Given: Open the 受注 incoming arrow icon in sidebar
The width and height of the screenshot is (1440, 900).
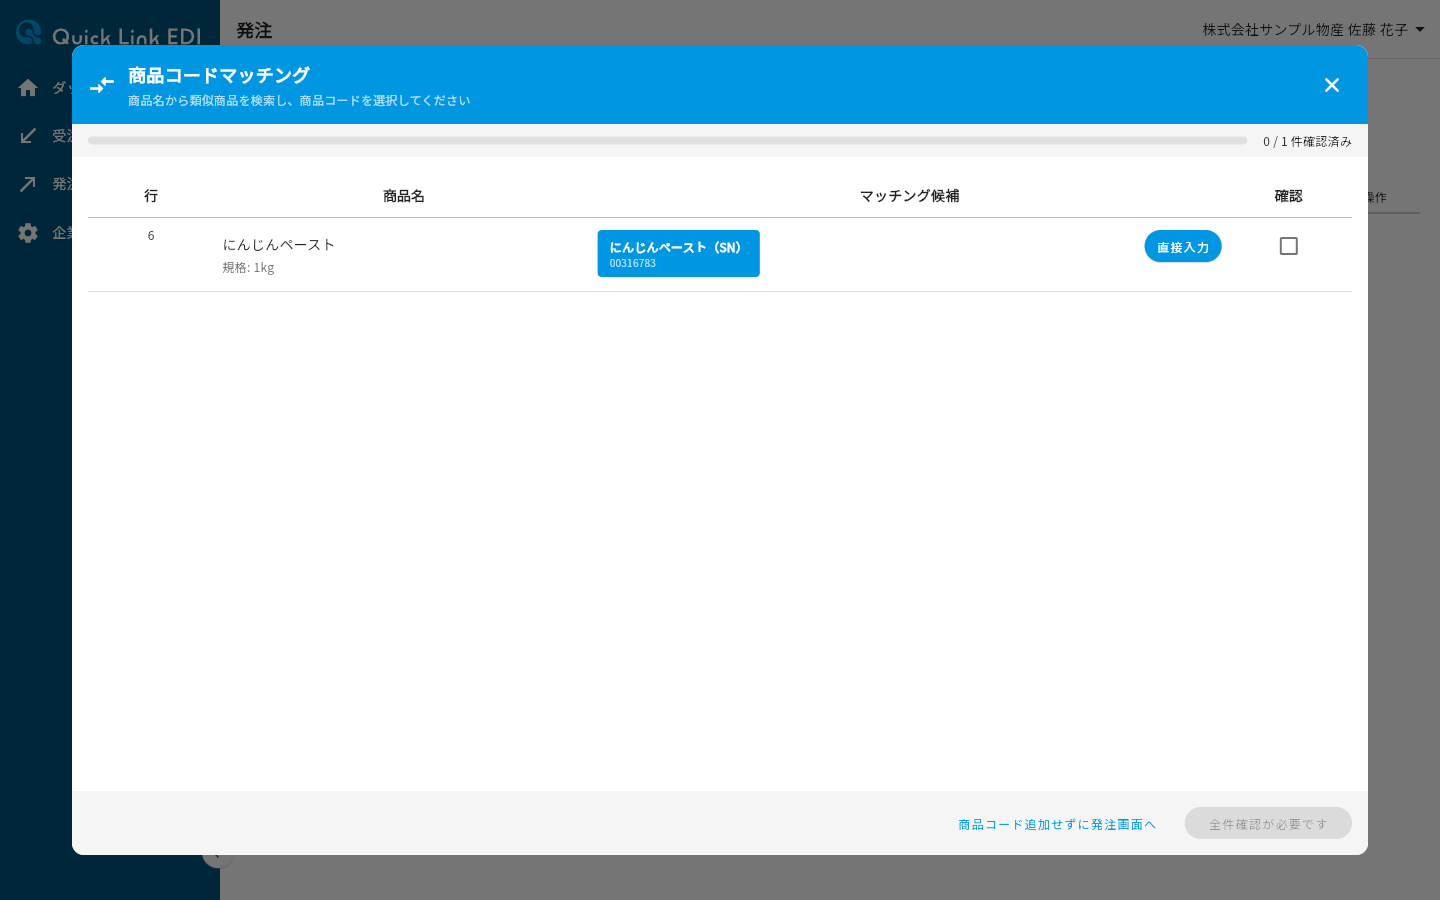Looking at the screenshot, I should point(28,136).
